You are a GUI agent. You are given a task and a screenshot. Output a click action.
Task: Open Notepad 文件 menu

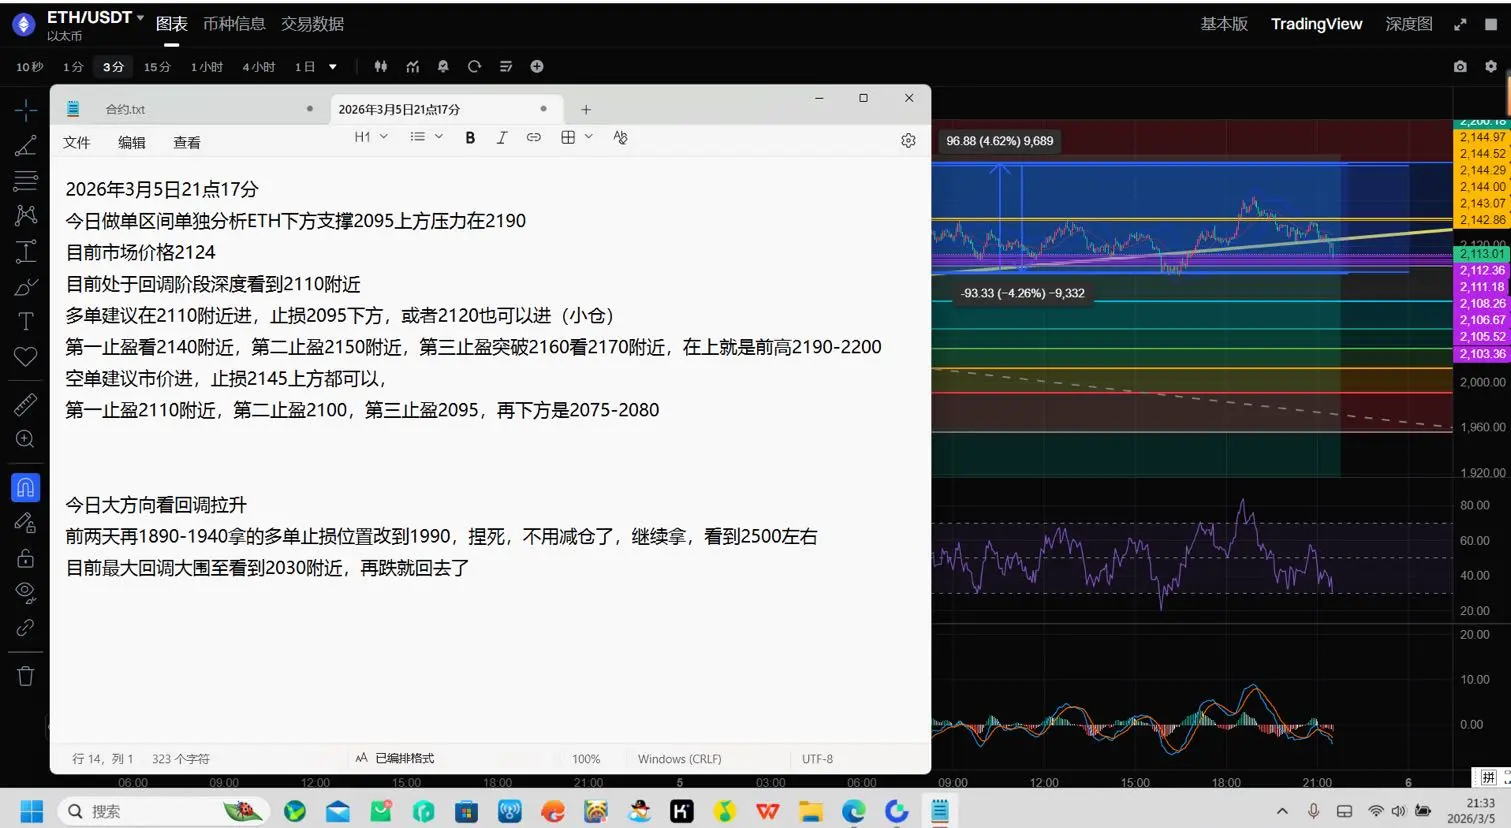click(77, 143)
